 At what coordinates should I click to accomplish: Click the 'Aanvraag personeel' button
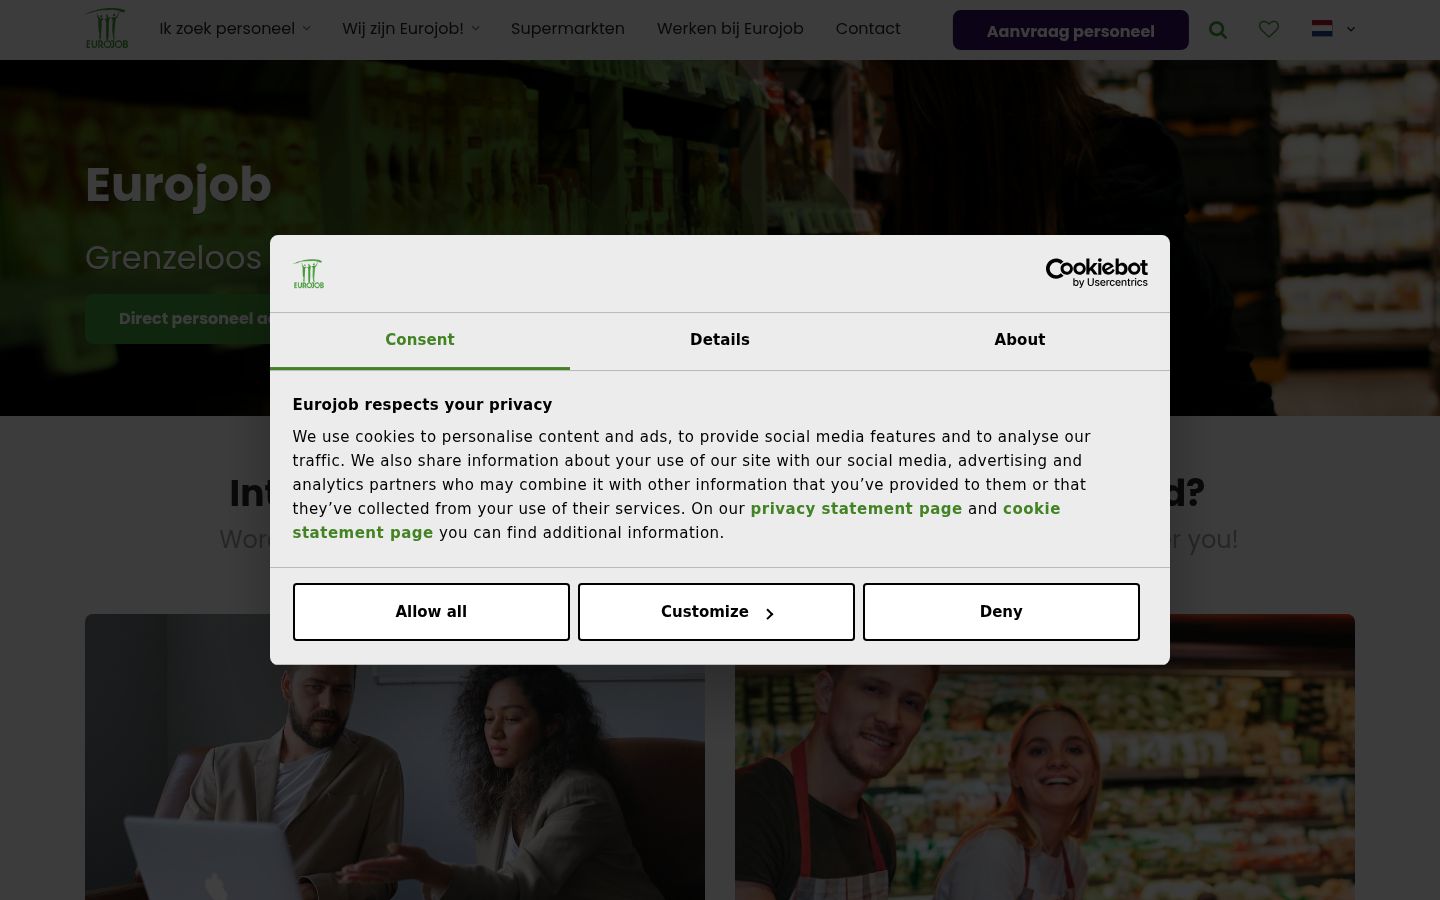1071,31
